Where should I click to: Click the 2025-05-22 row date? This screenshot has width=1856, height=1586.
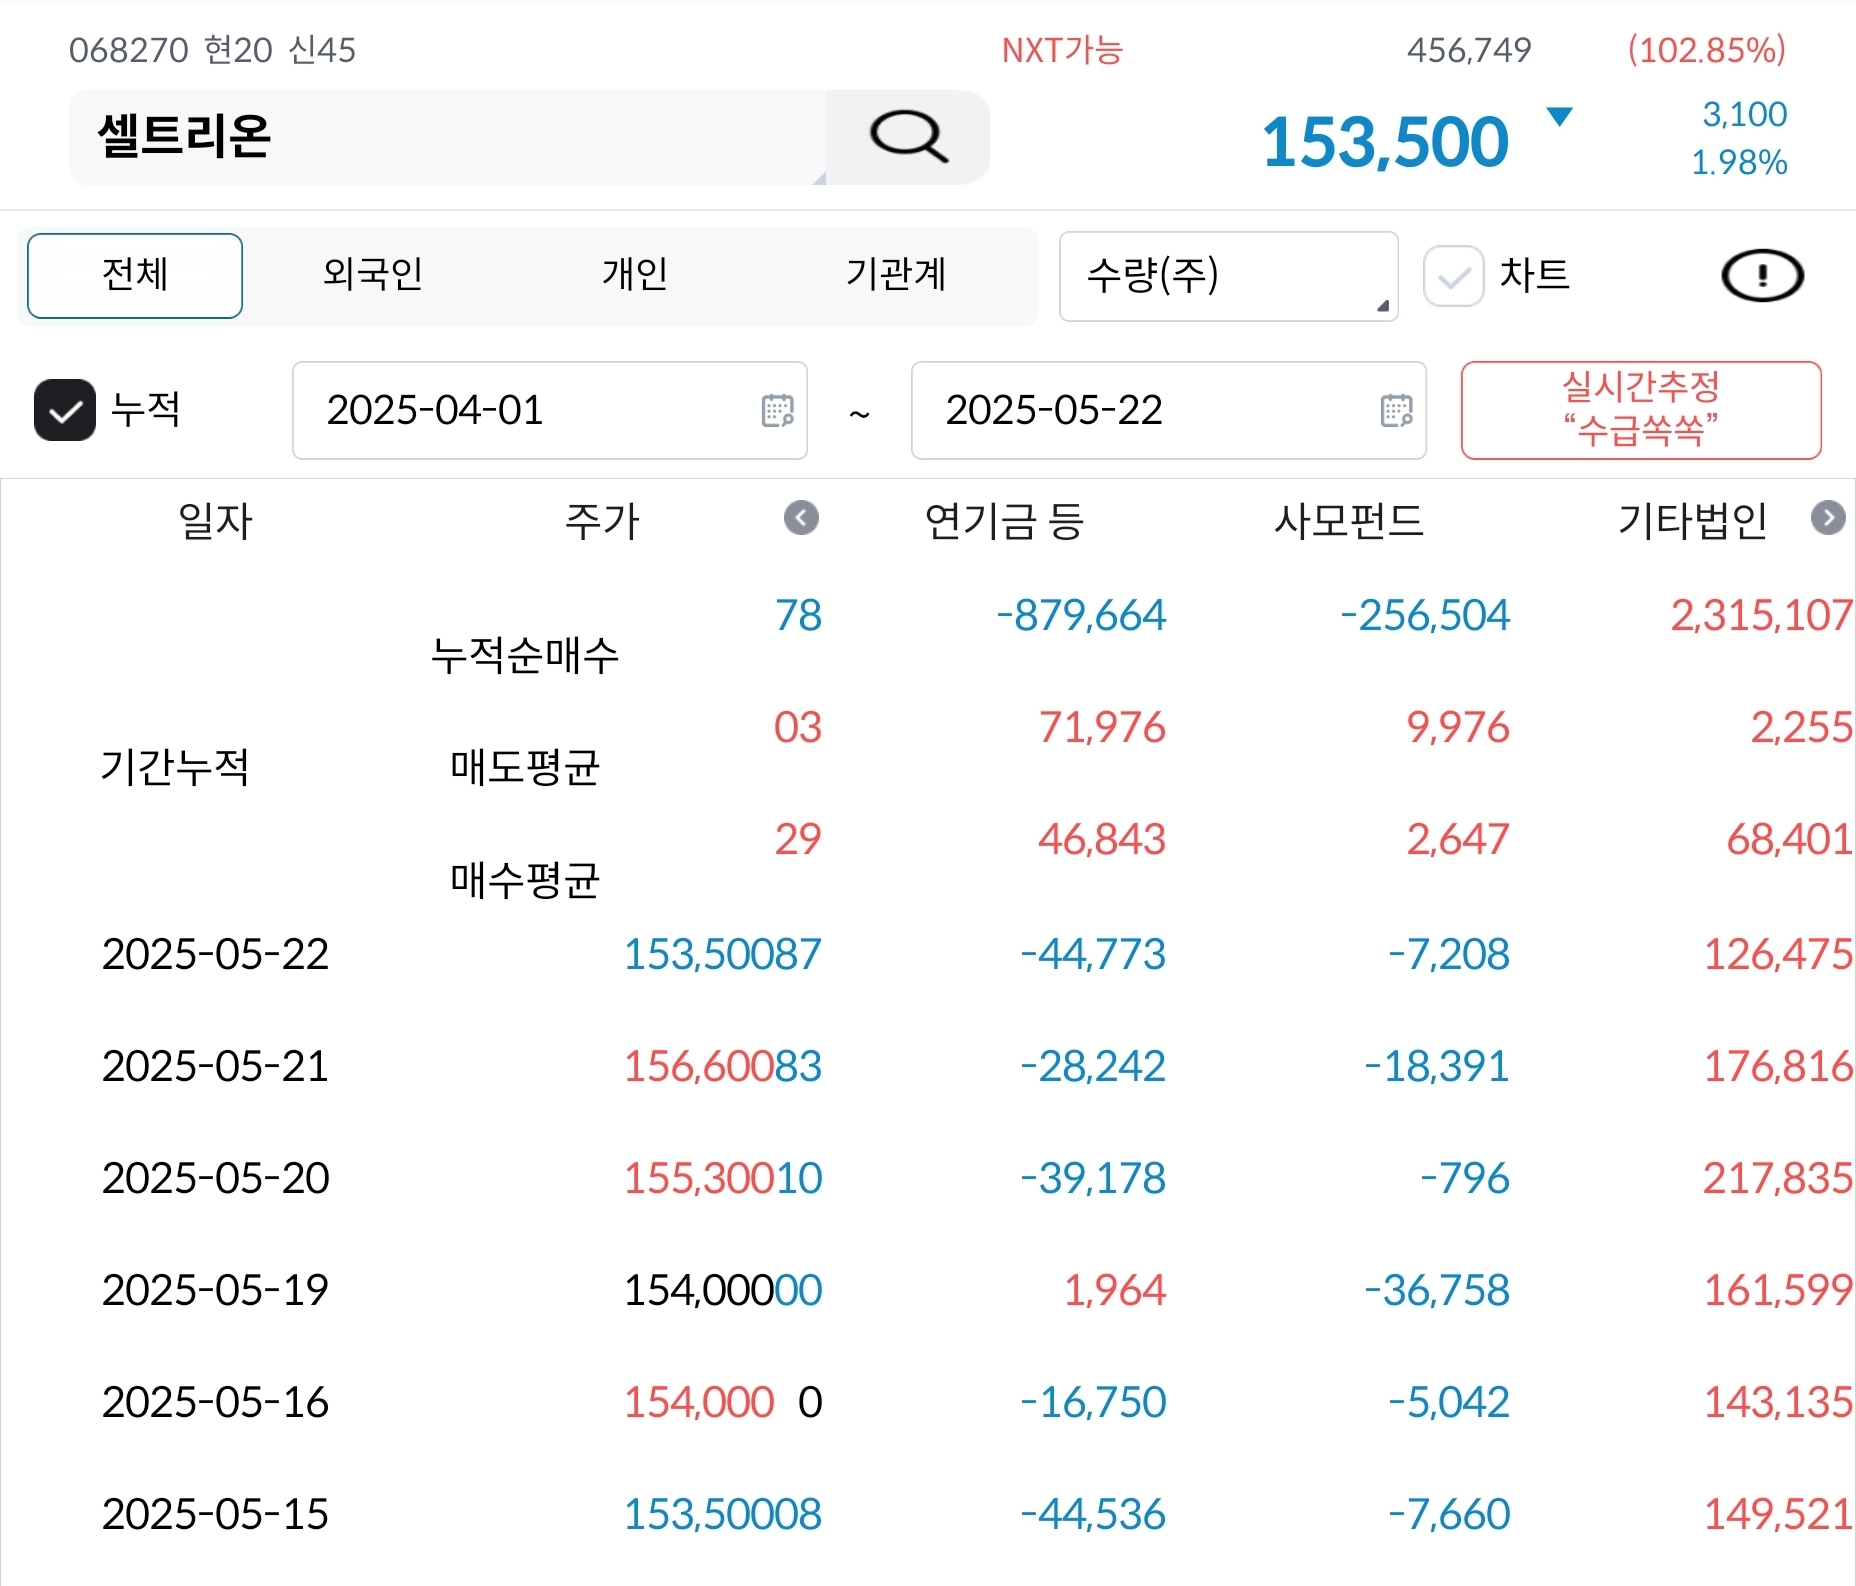[215, 954]
